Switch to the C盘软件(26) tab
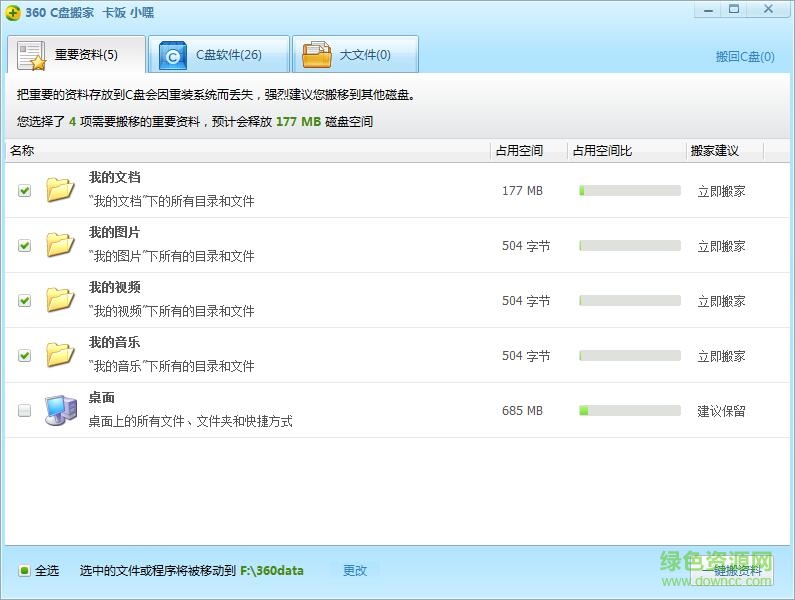The height and width of the screenshot is (600, 795). click(218, 55)
